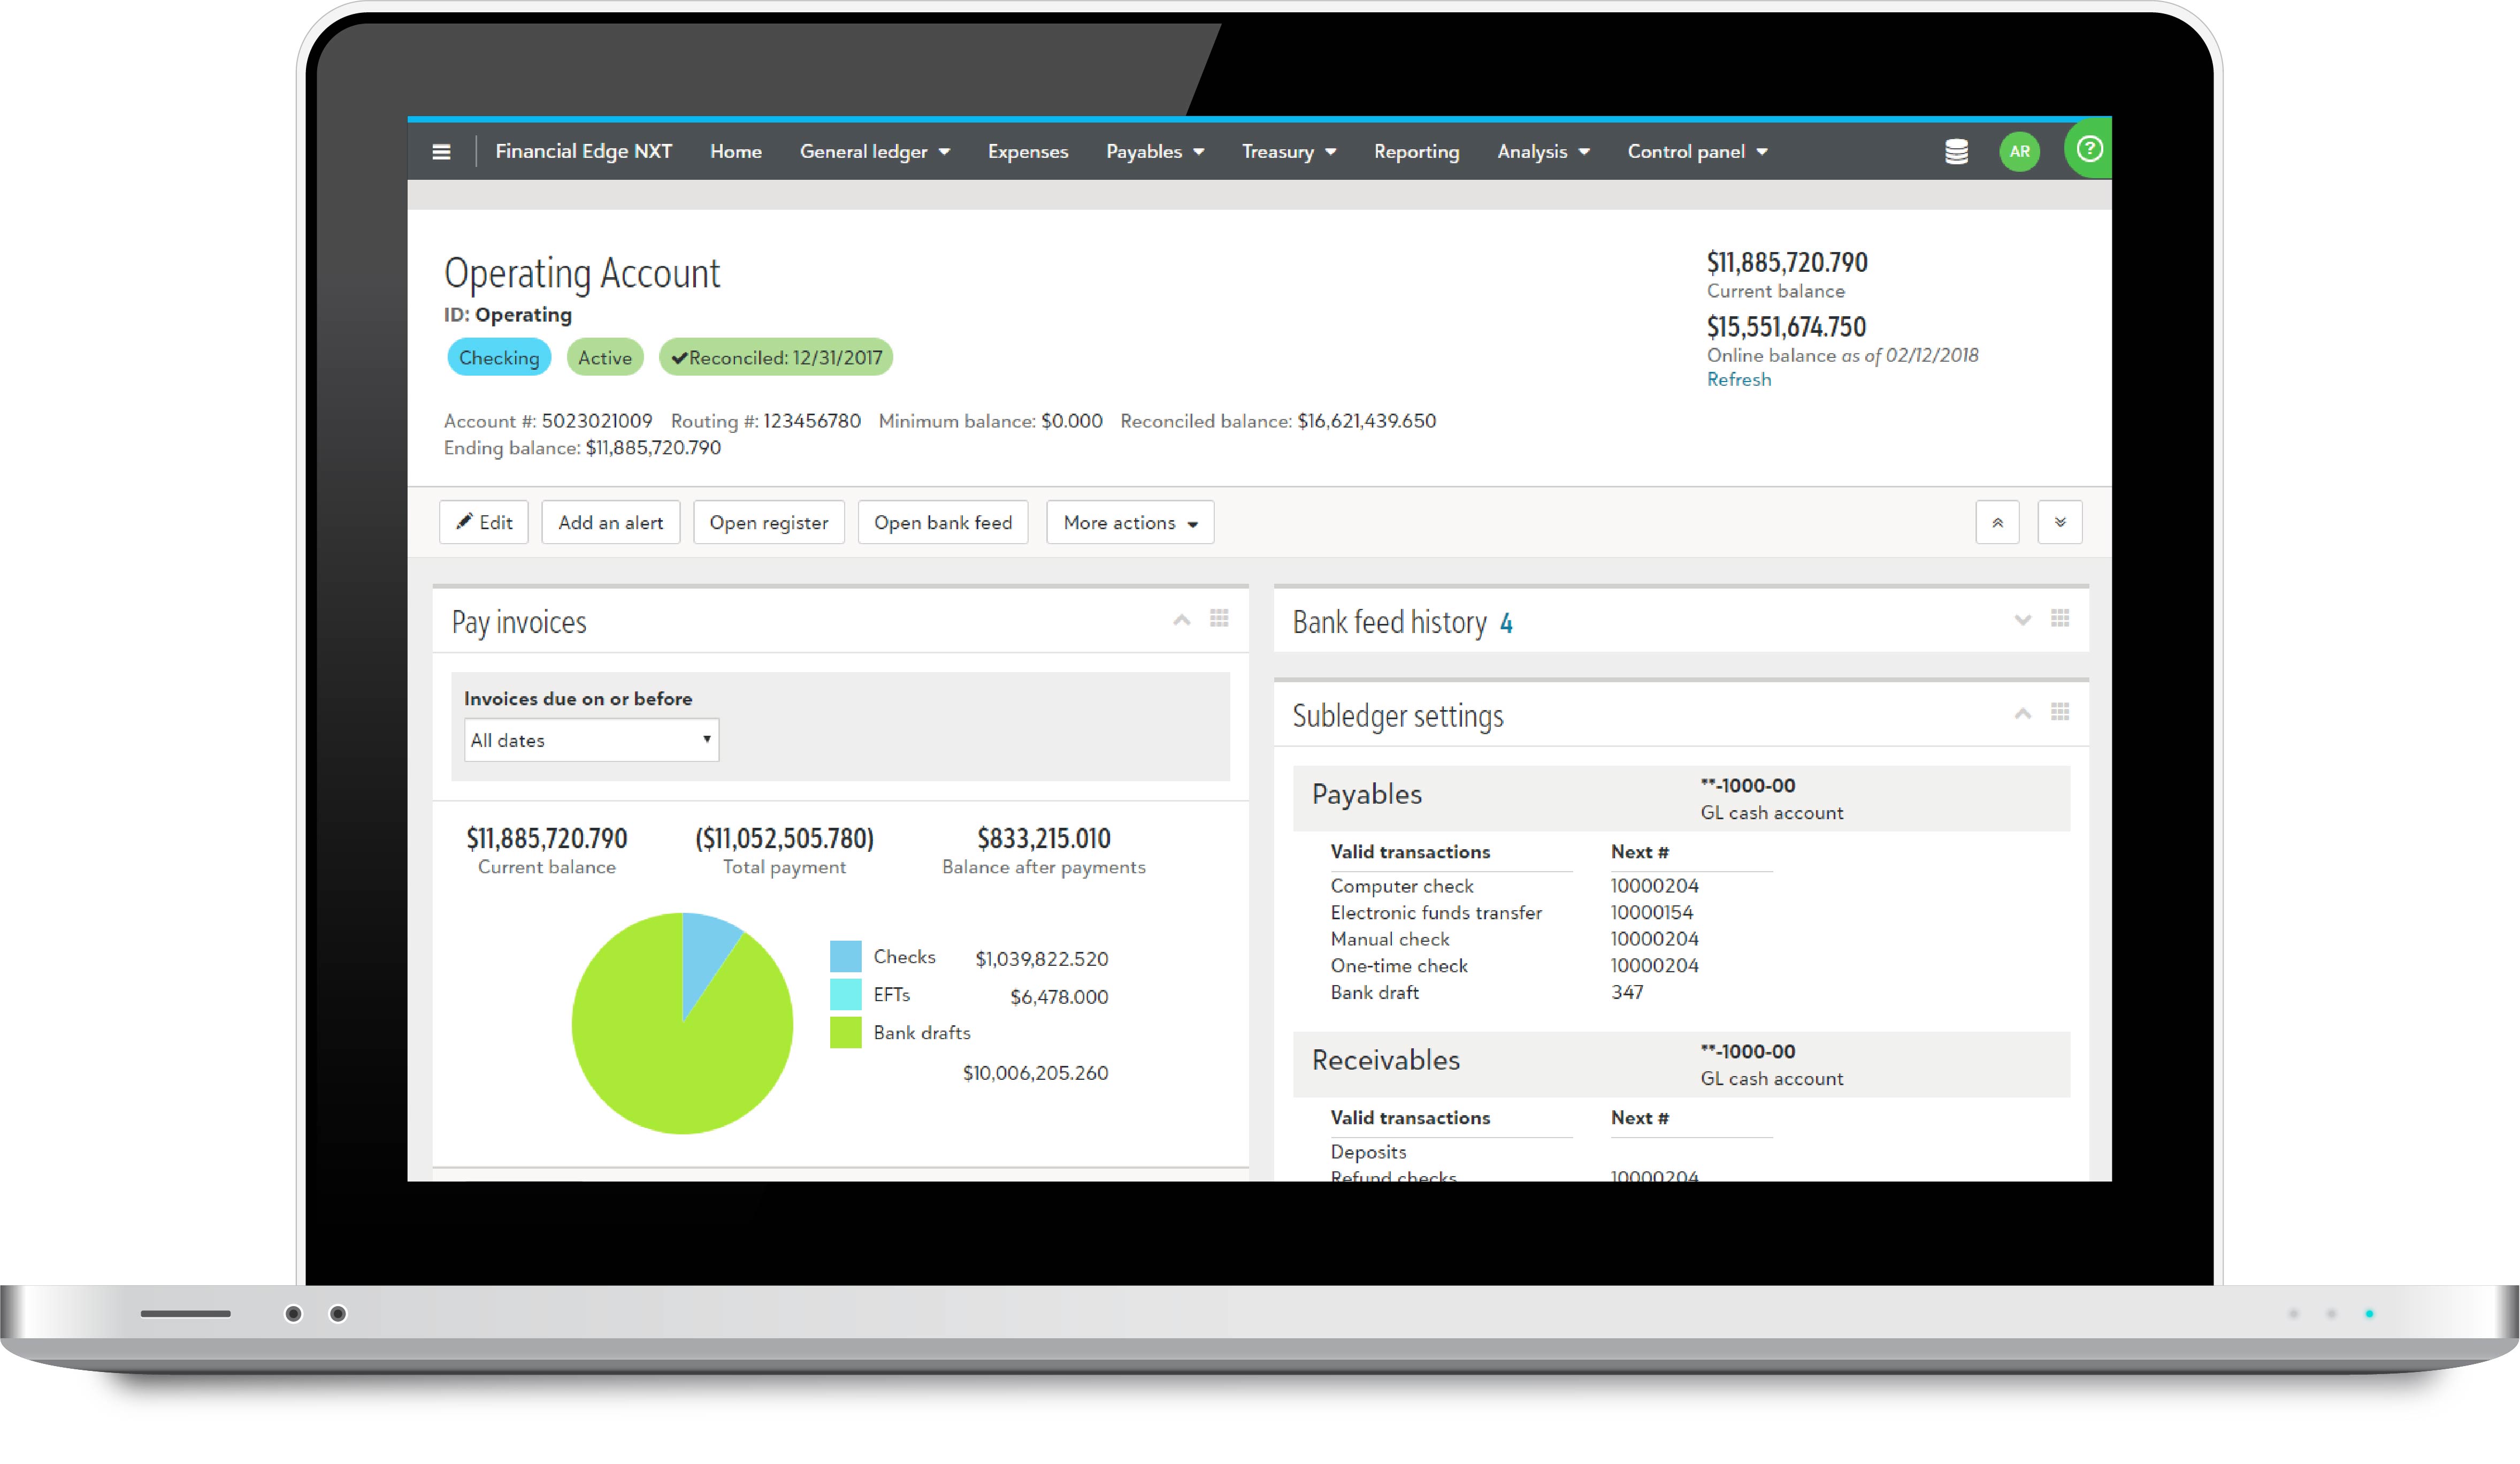Click balance after payments $833,215.010
The height and width of the screenshot is (1464, 2520).
(x=1044, y=838)
